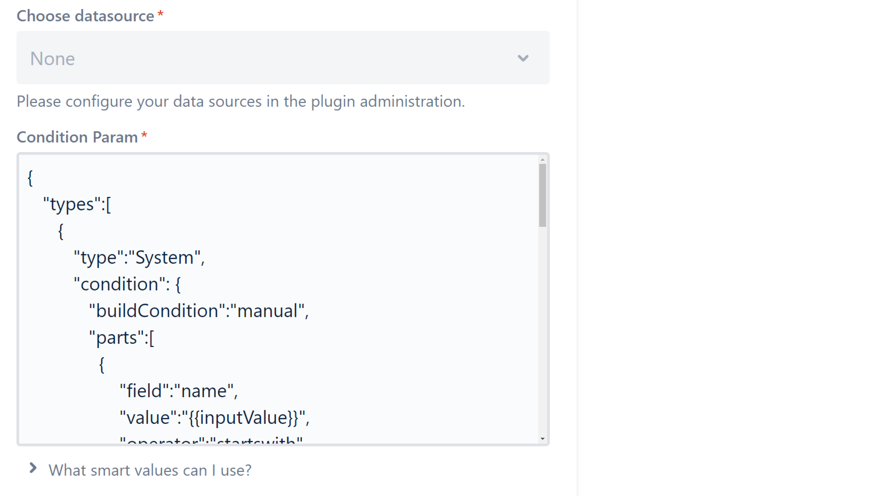Image resolution: width=871 pixels, height=496 pixels.
Task: Expand 'What smart values can I use?'
Action: 150,470
